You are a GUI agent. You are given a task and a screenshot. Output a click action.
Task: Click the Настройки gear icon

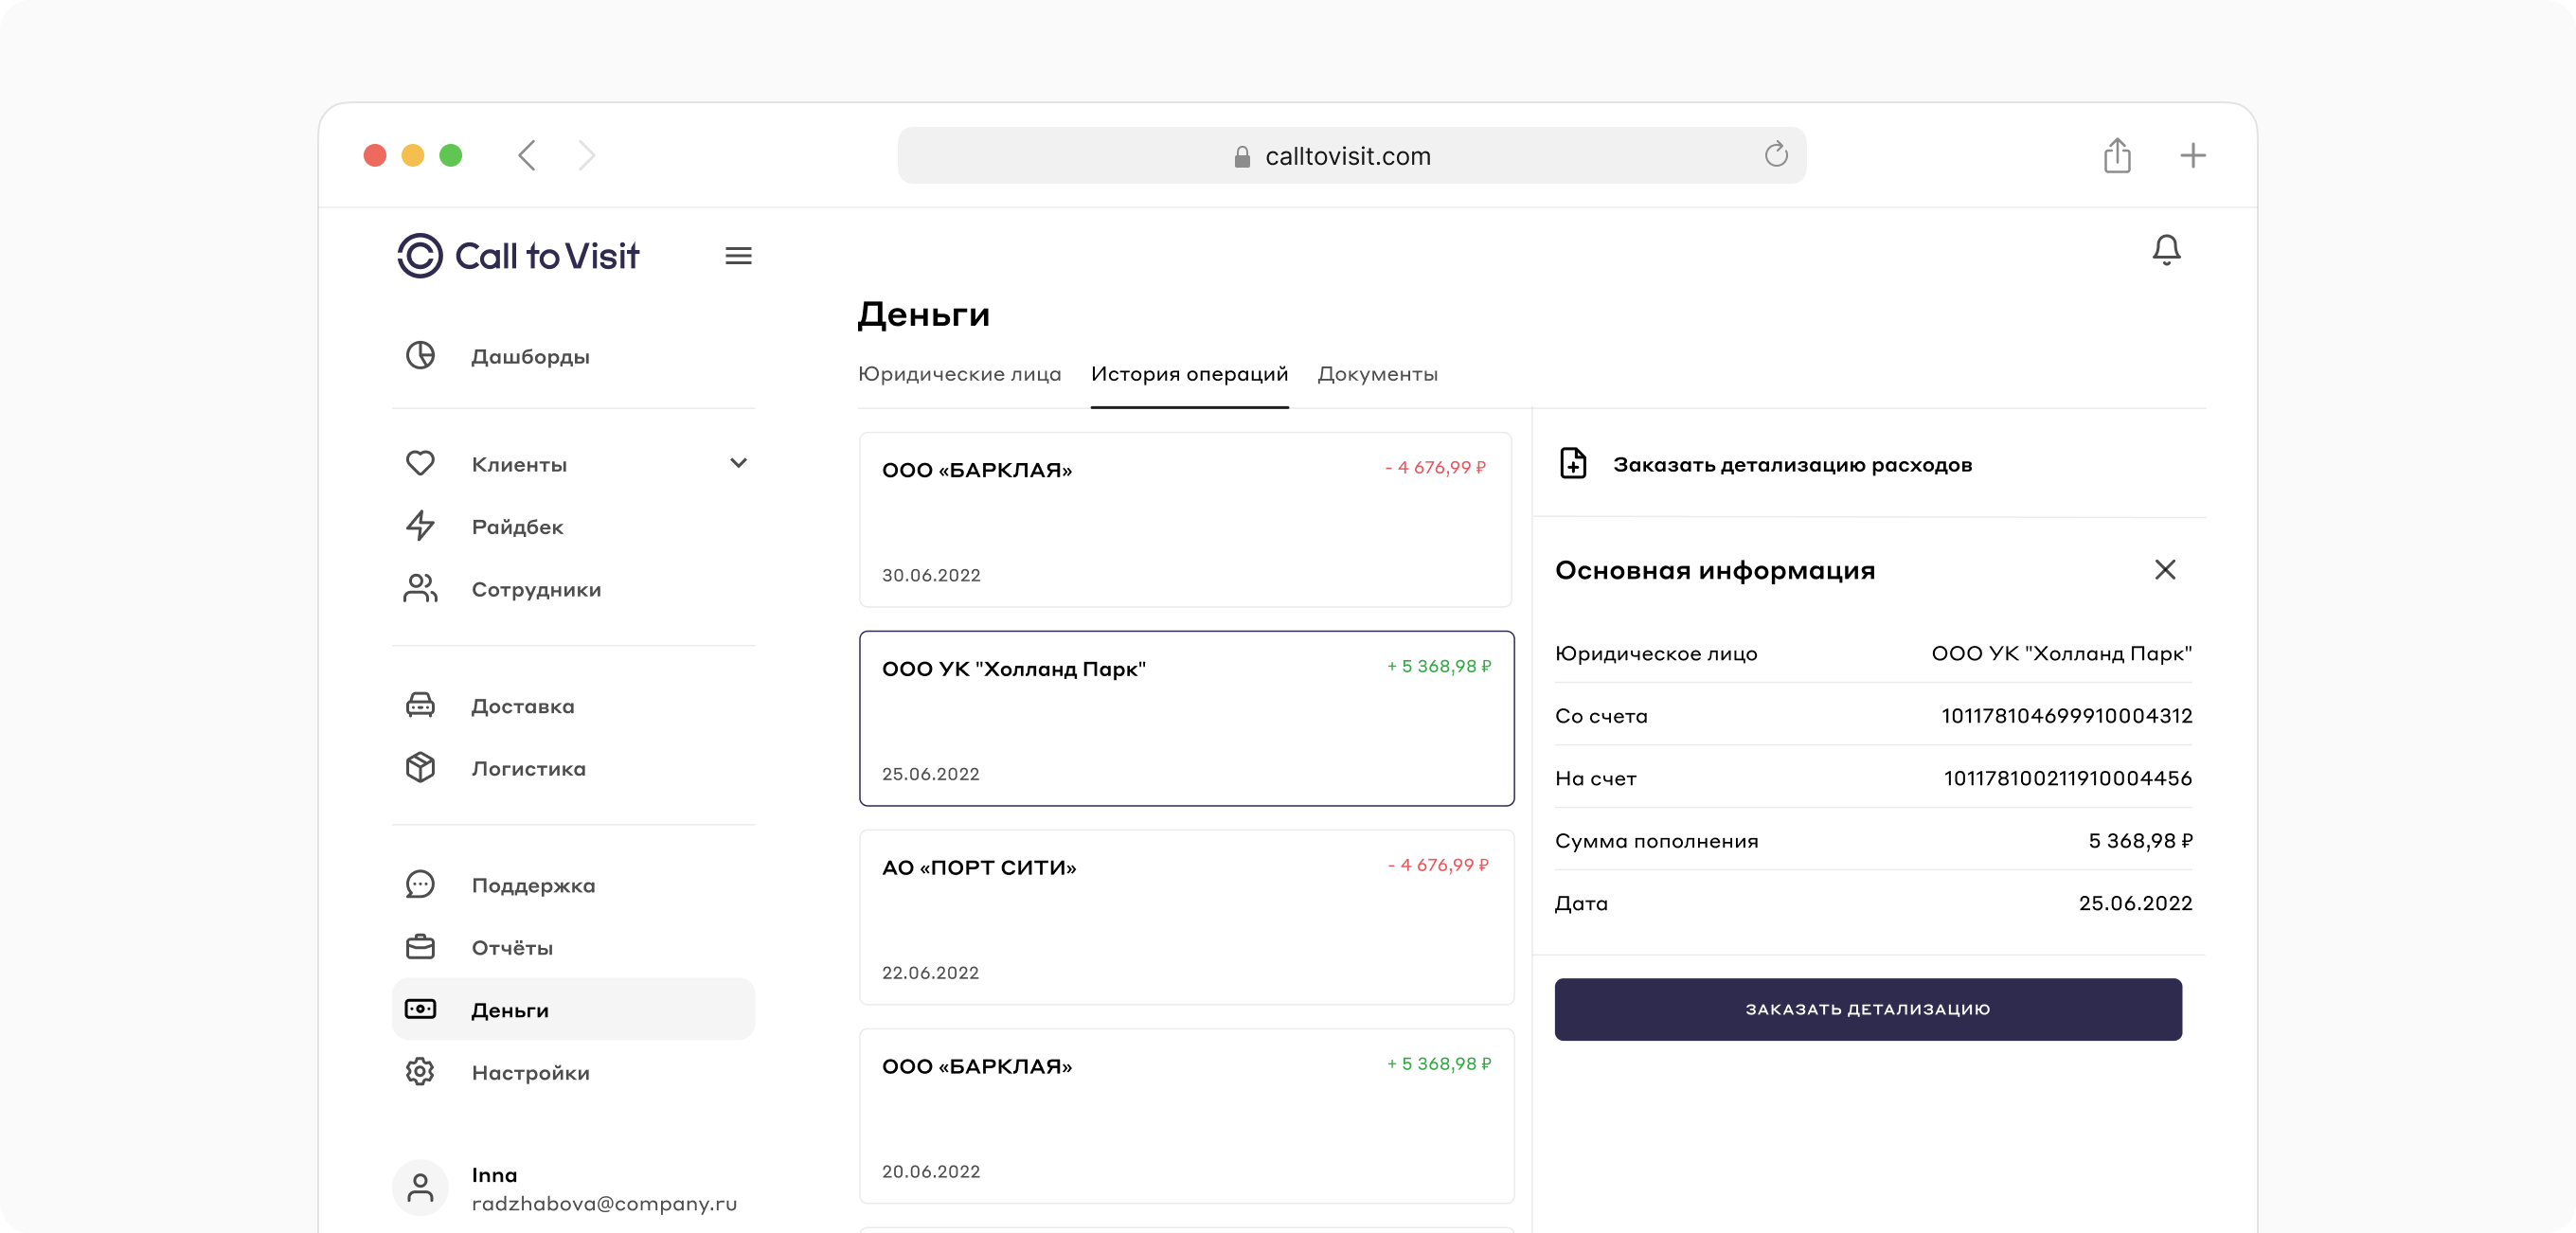tap(420, 1072)
